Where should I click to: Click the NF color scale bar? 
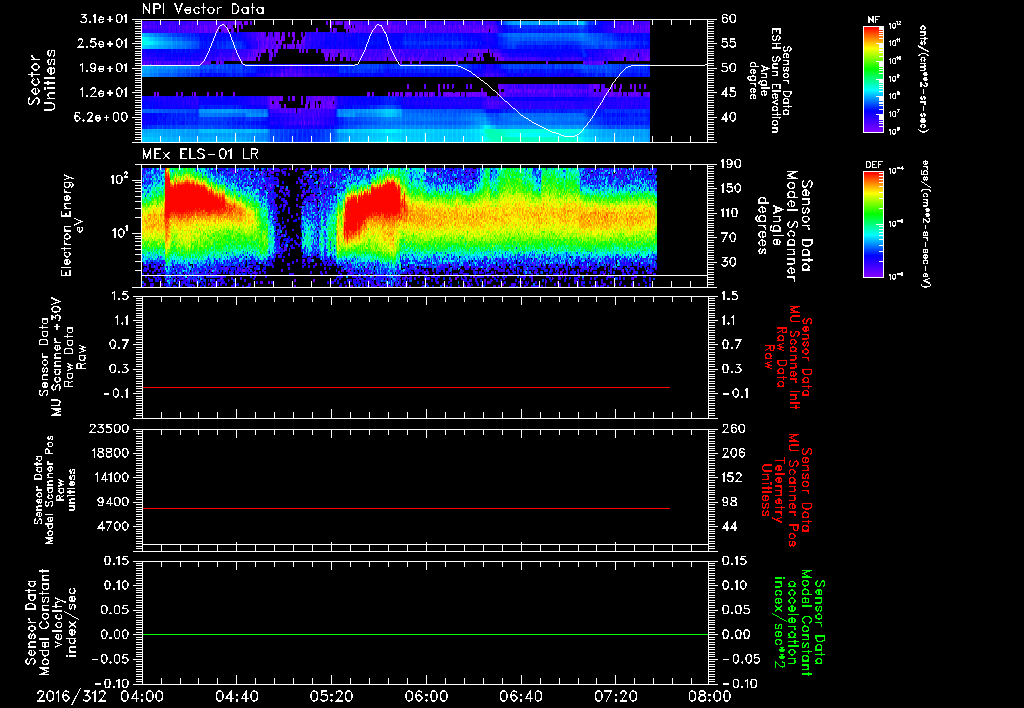click(x=874, y=78)
